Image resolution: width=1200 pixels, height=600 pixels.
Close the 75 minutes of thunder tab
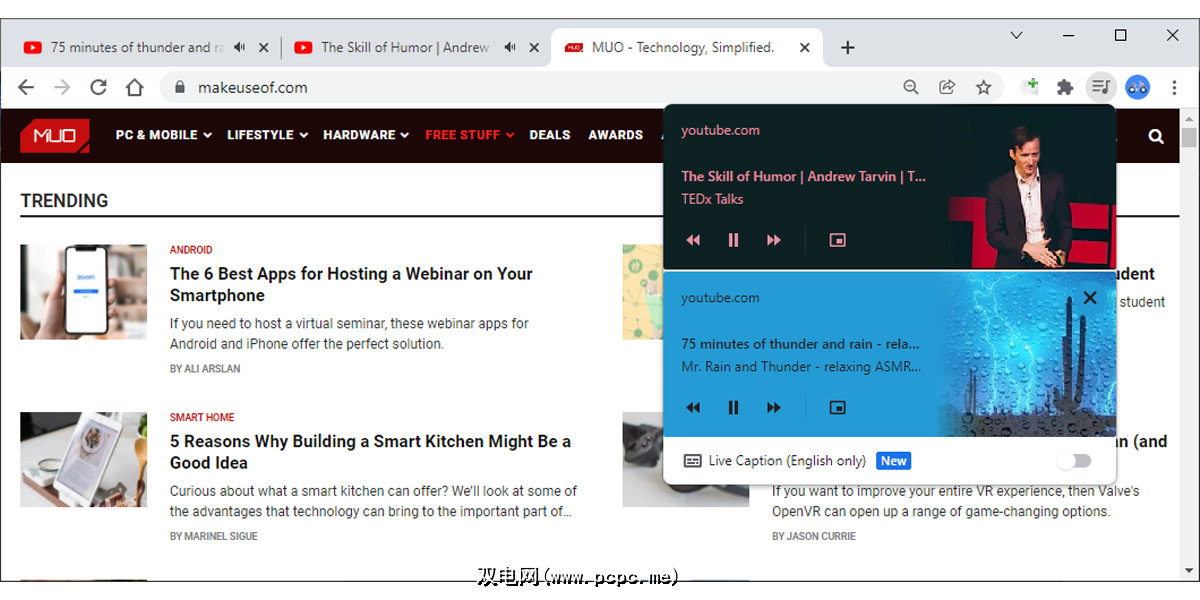264,47
